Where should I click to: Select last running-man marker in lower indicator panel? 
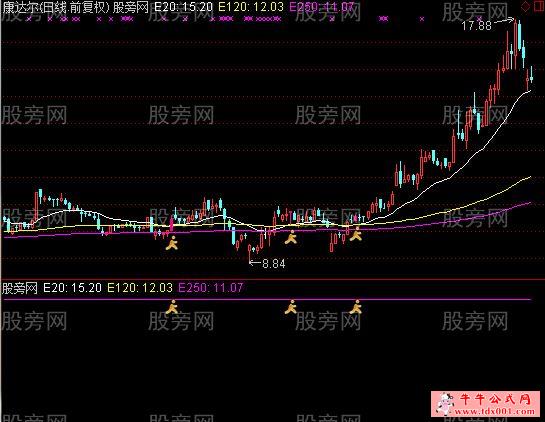tap(356, 307)
